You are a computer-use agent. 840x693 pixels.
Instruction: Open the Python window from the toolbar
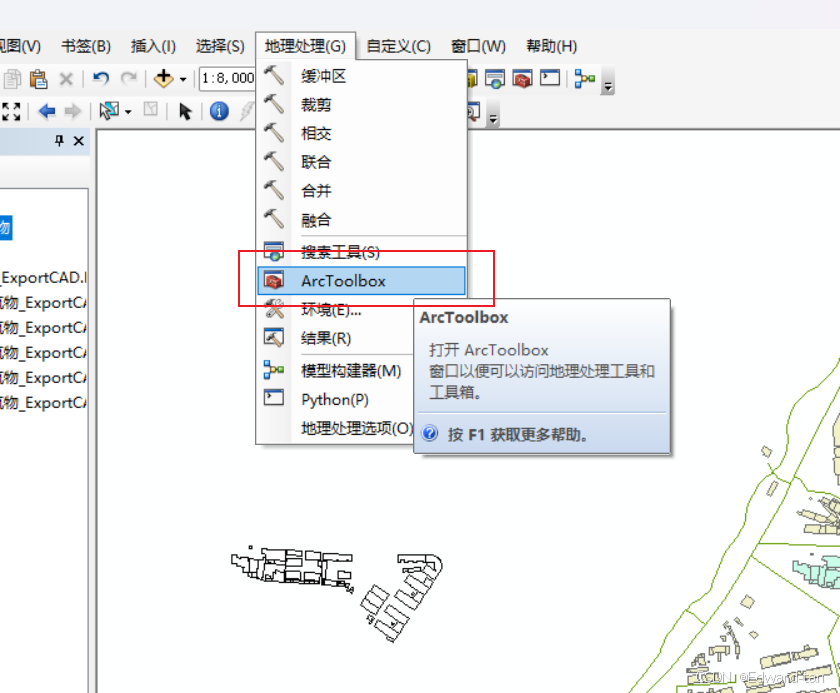[548, 78]
